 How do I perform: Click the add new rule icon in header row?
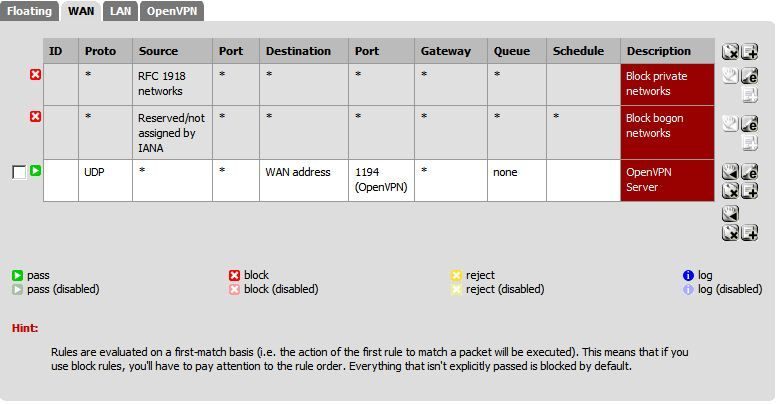click(x=750, y=51)
